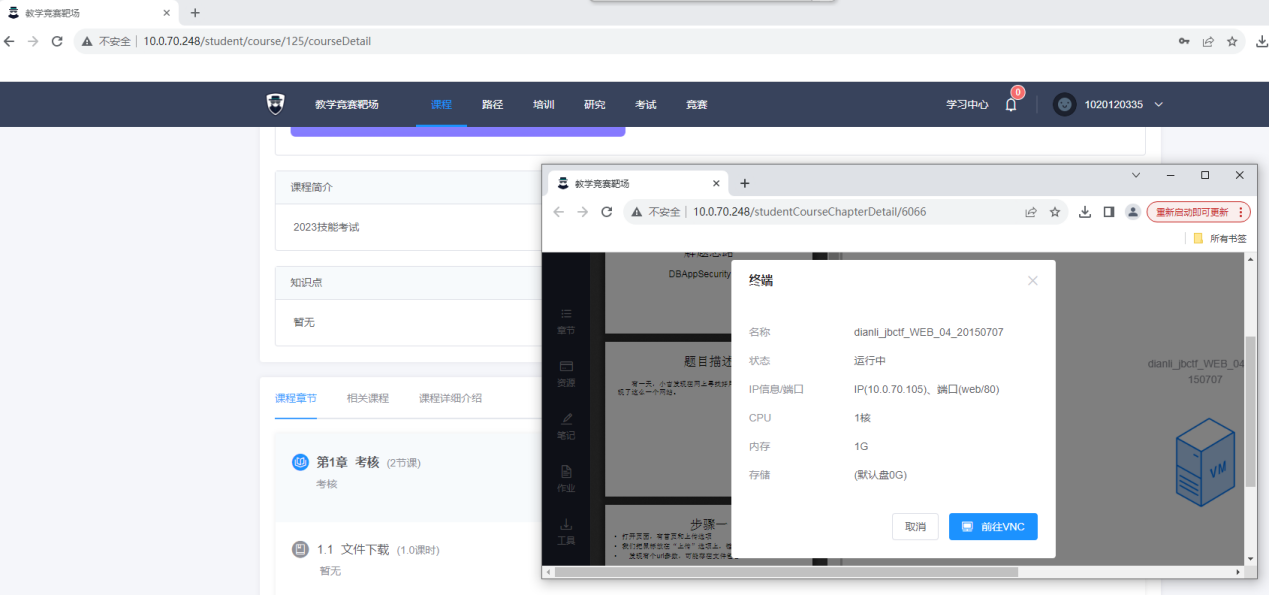The height and width of the screenshot is (595, 1269).
Task: Reload the front popup window's page
Action: 606,212
